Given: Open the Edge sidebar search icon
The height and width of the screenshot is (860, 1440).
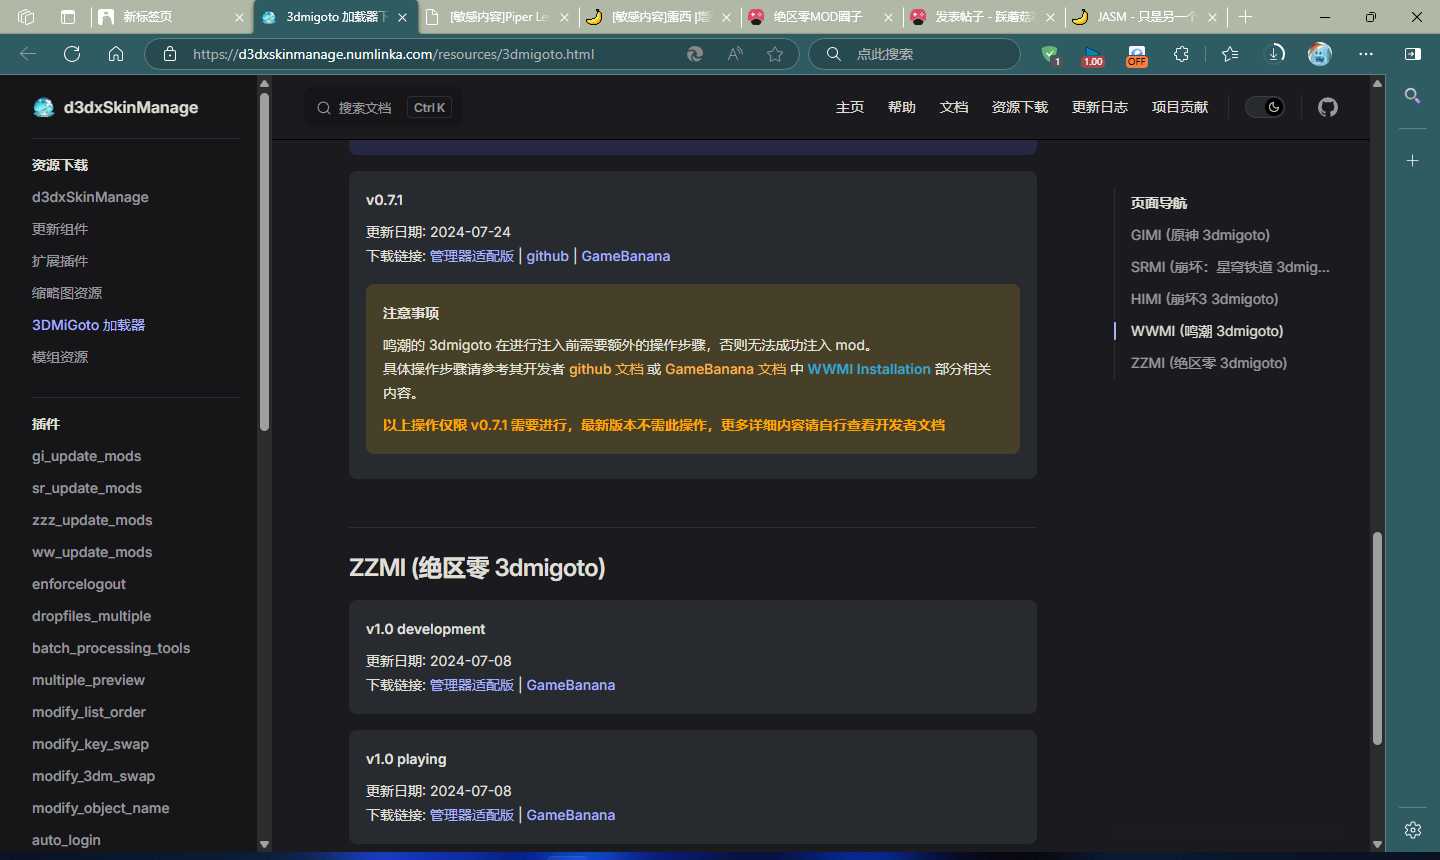Looking at the screenshot, I should [x=1412, y=96].
